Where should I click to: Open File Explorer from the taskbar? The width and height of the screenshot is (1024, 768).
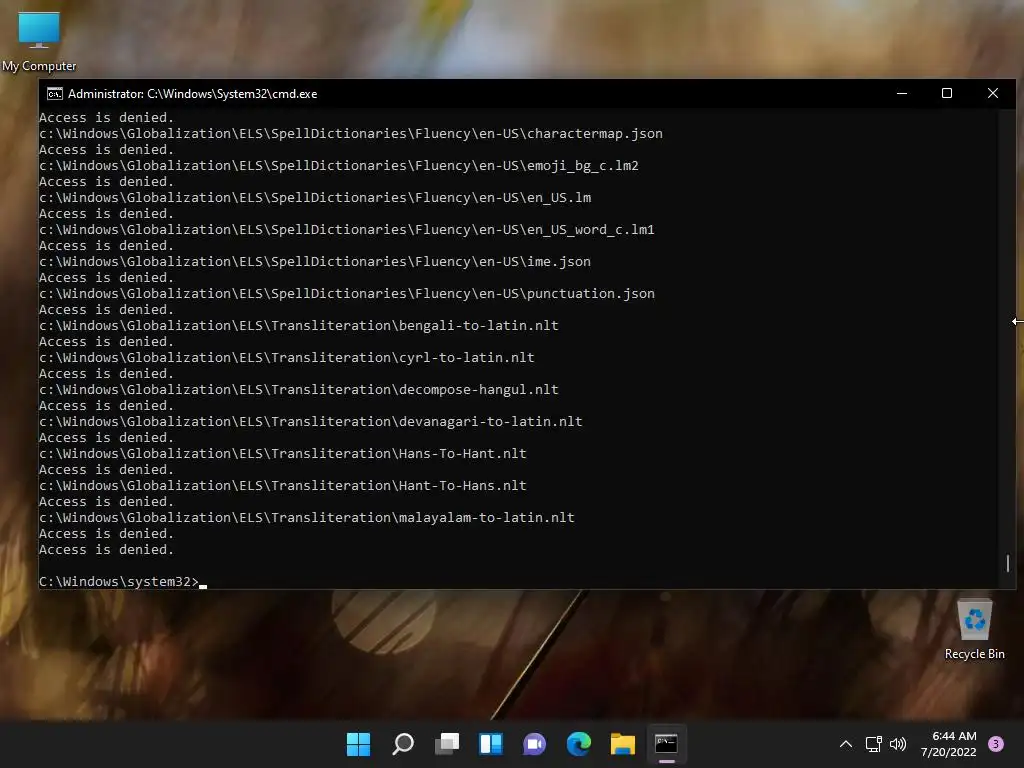[x=622, y=744]
